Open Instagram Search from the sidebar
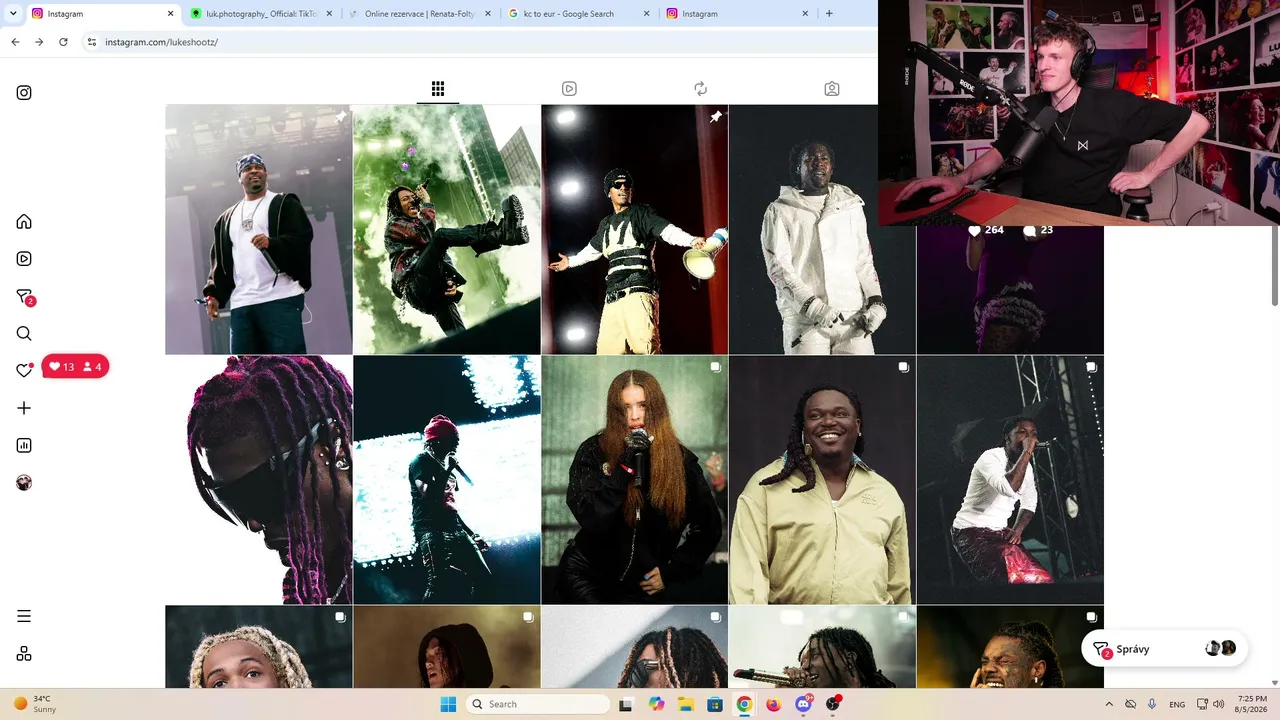The height and width of the screenshot is (720, 1280). (x=24, y=334)
